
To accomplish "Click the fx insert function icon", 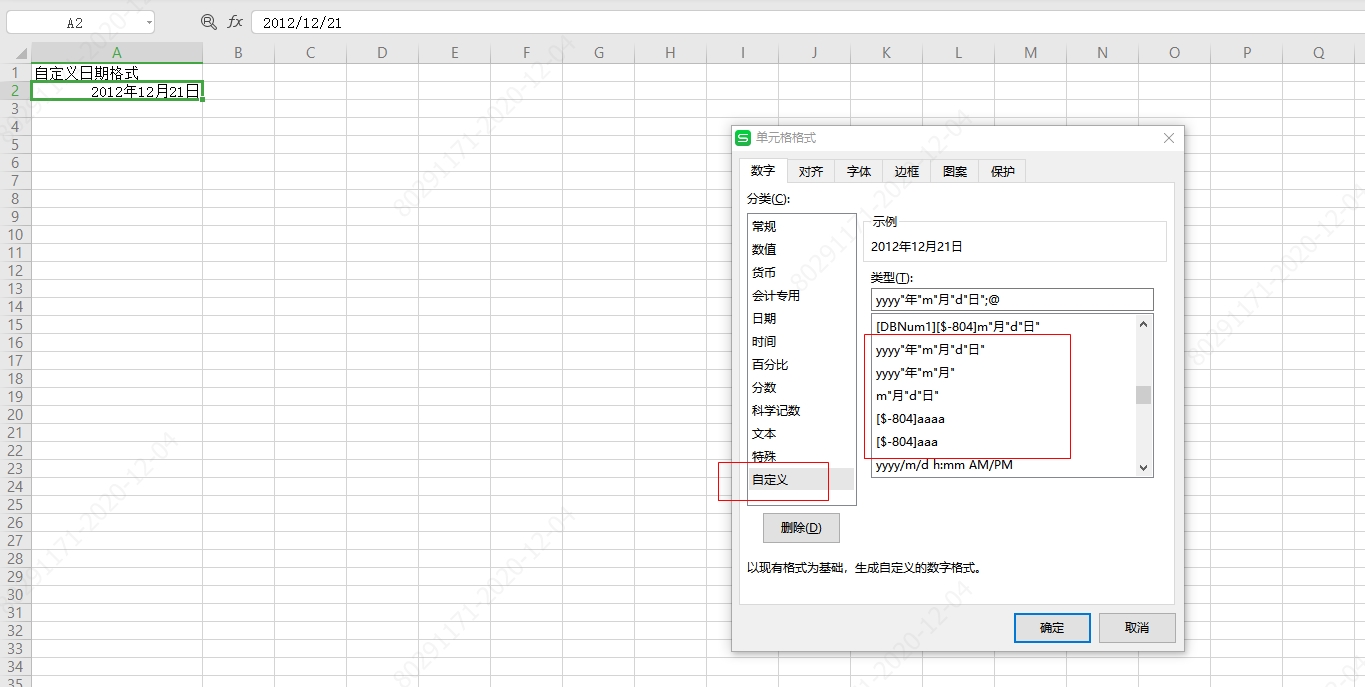I will [233, 20].
